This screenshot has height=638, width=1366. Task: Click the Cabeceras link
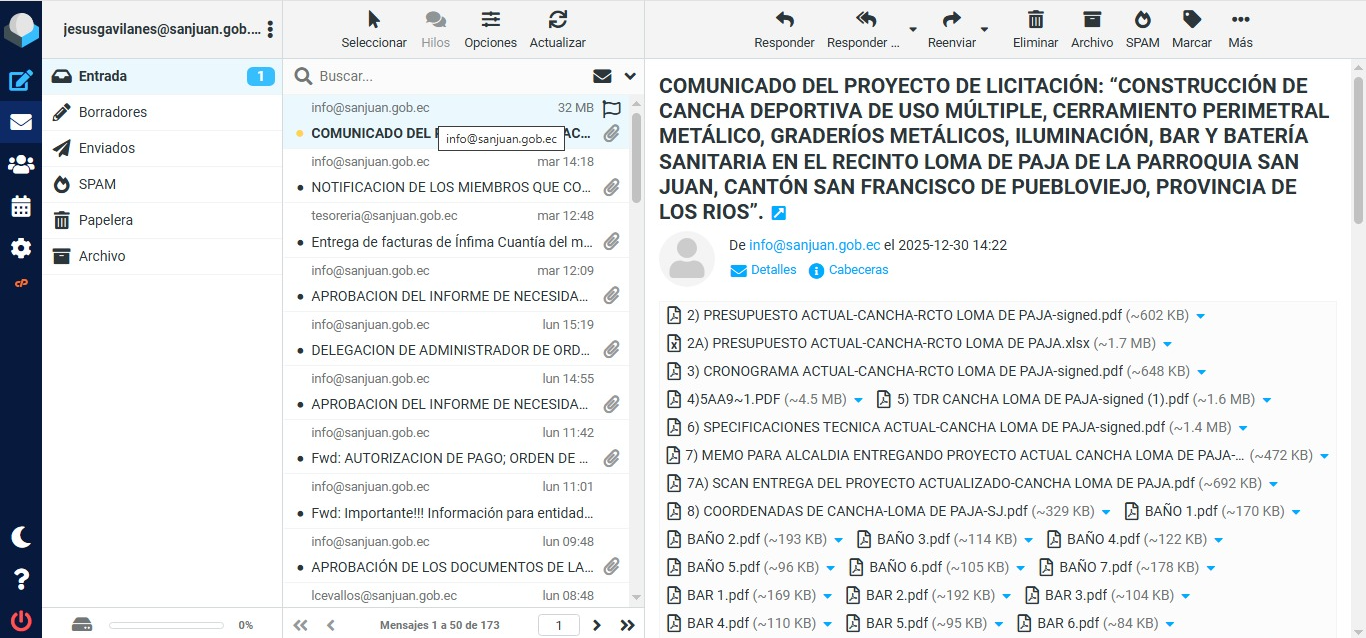pyautogui.click(x=858, y=270)
